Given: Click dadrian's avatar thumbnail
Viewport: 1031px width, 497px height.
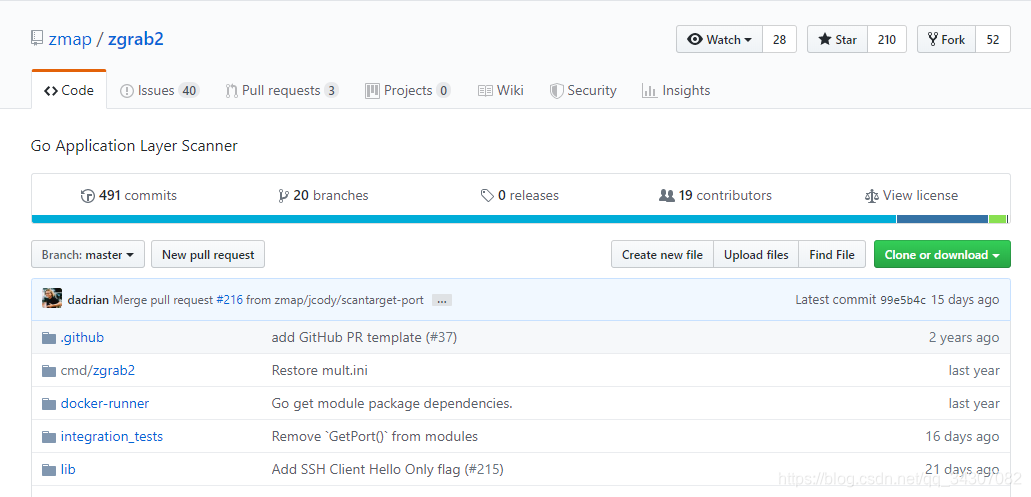Looking at the screenshot, I should coord(52,299).
